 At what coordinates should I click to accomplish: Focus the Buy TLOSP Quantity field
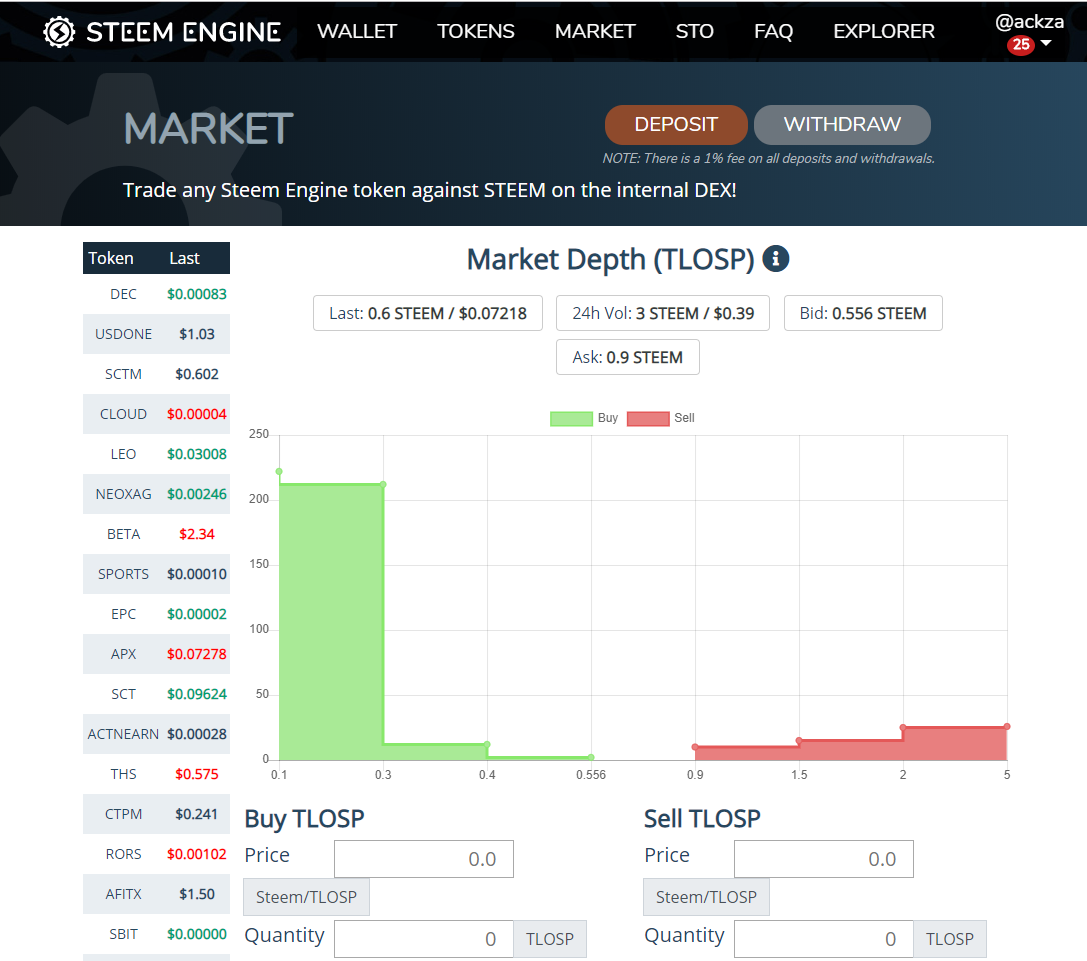click(424, 939)
